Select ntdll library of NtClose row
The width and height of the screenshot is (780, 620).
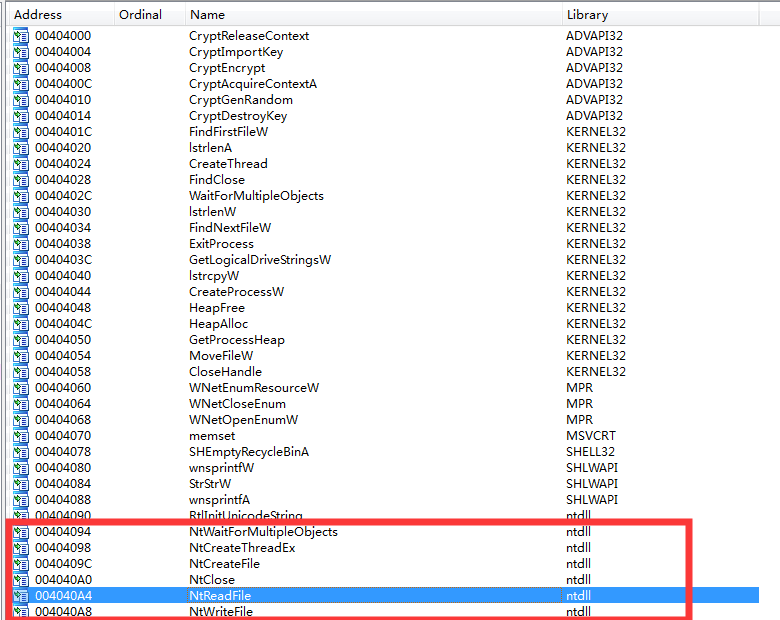(x=578, y=580)
